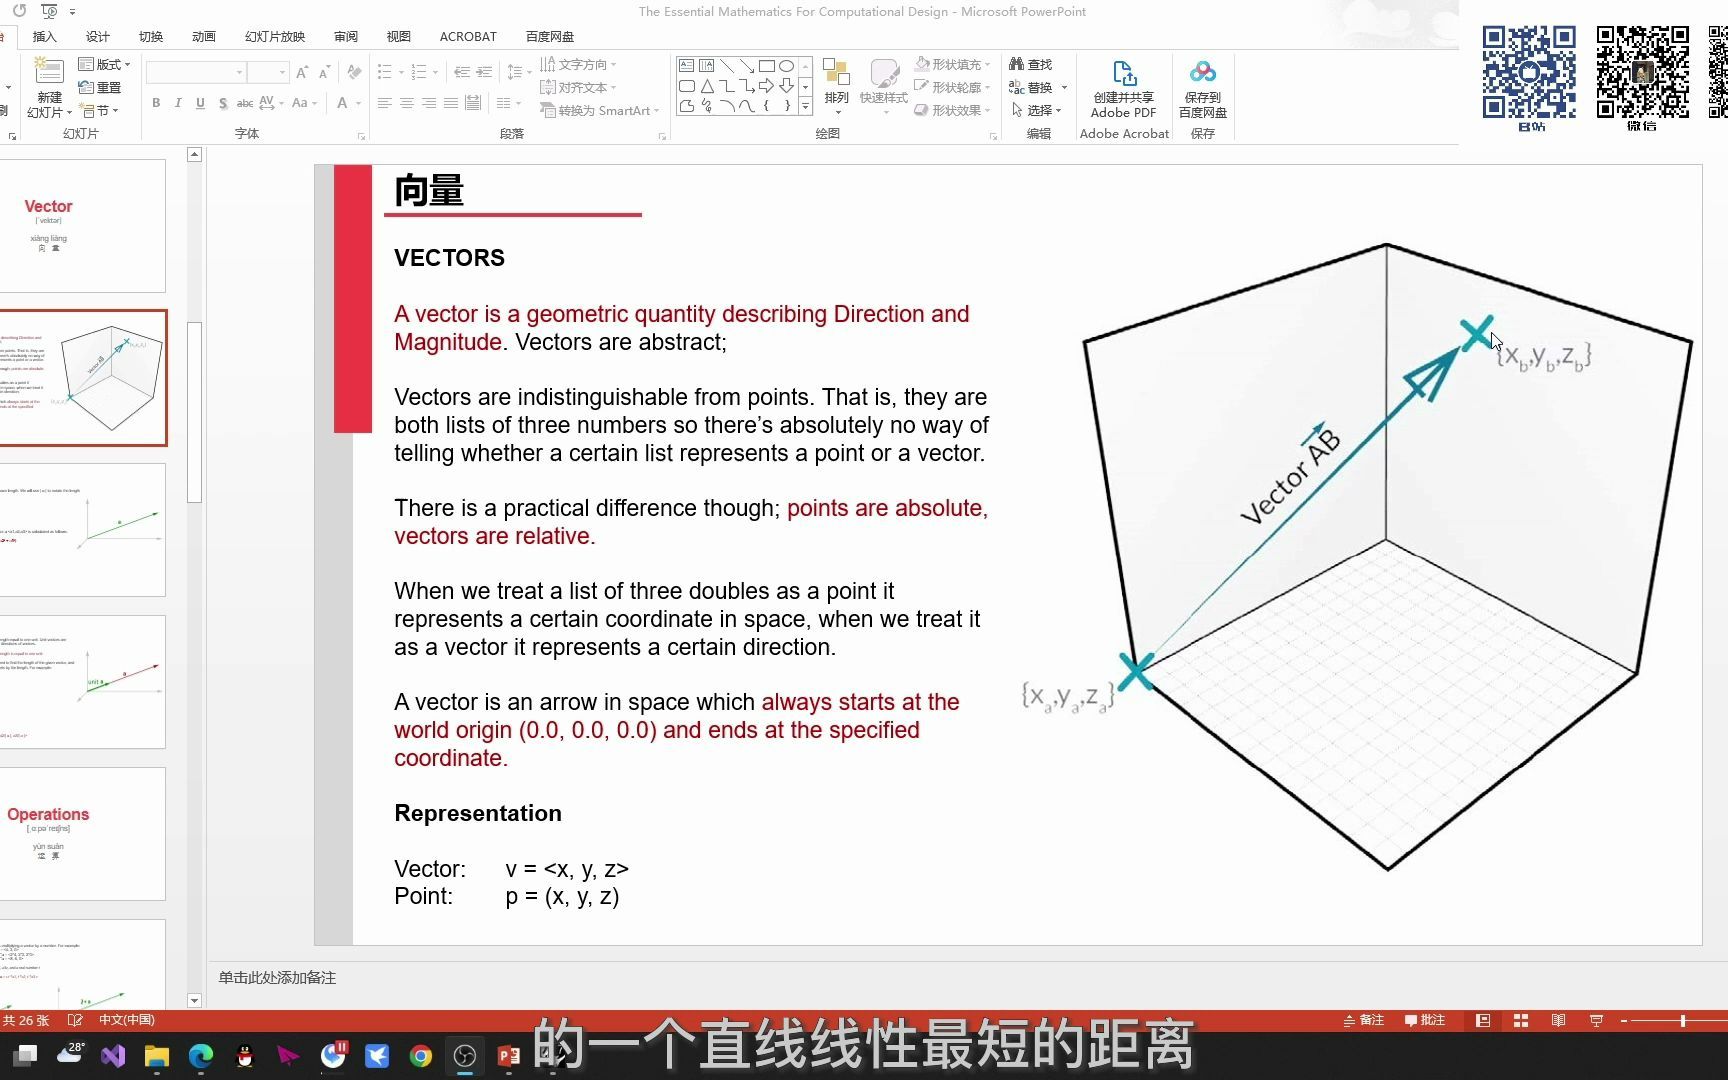1728x1080 pixels.
Task: Pick the down arrow shape
Action: tap(787, 86)
